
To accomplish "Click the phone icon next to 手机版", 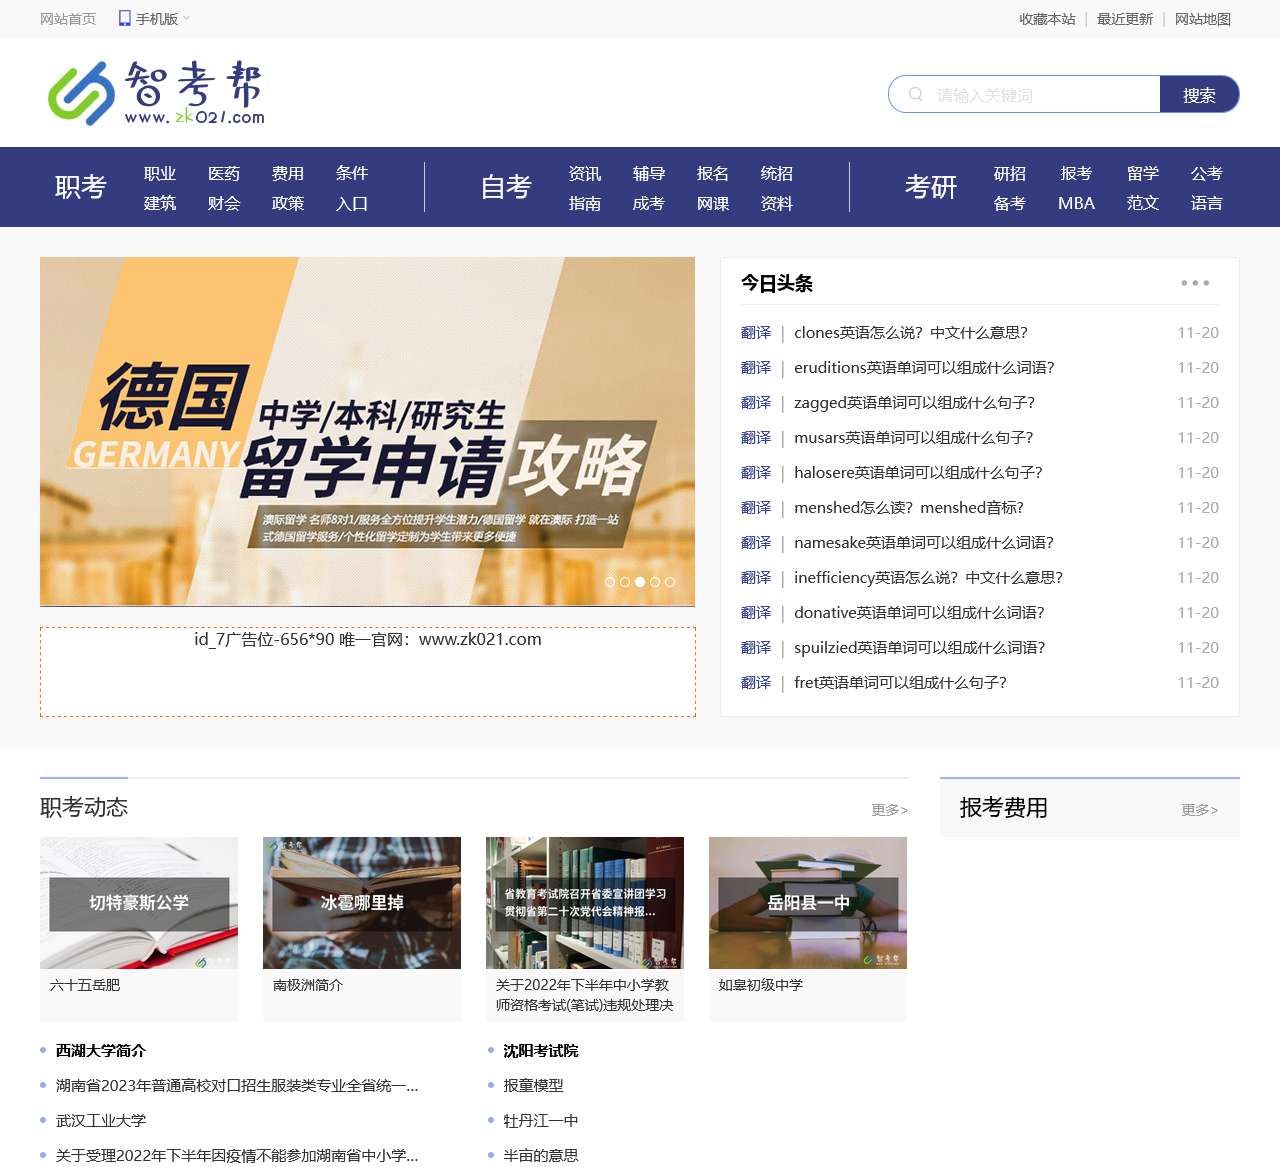I will pos(123,16).
